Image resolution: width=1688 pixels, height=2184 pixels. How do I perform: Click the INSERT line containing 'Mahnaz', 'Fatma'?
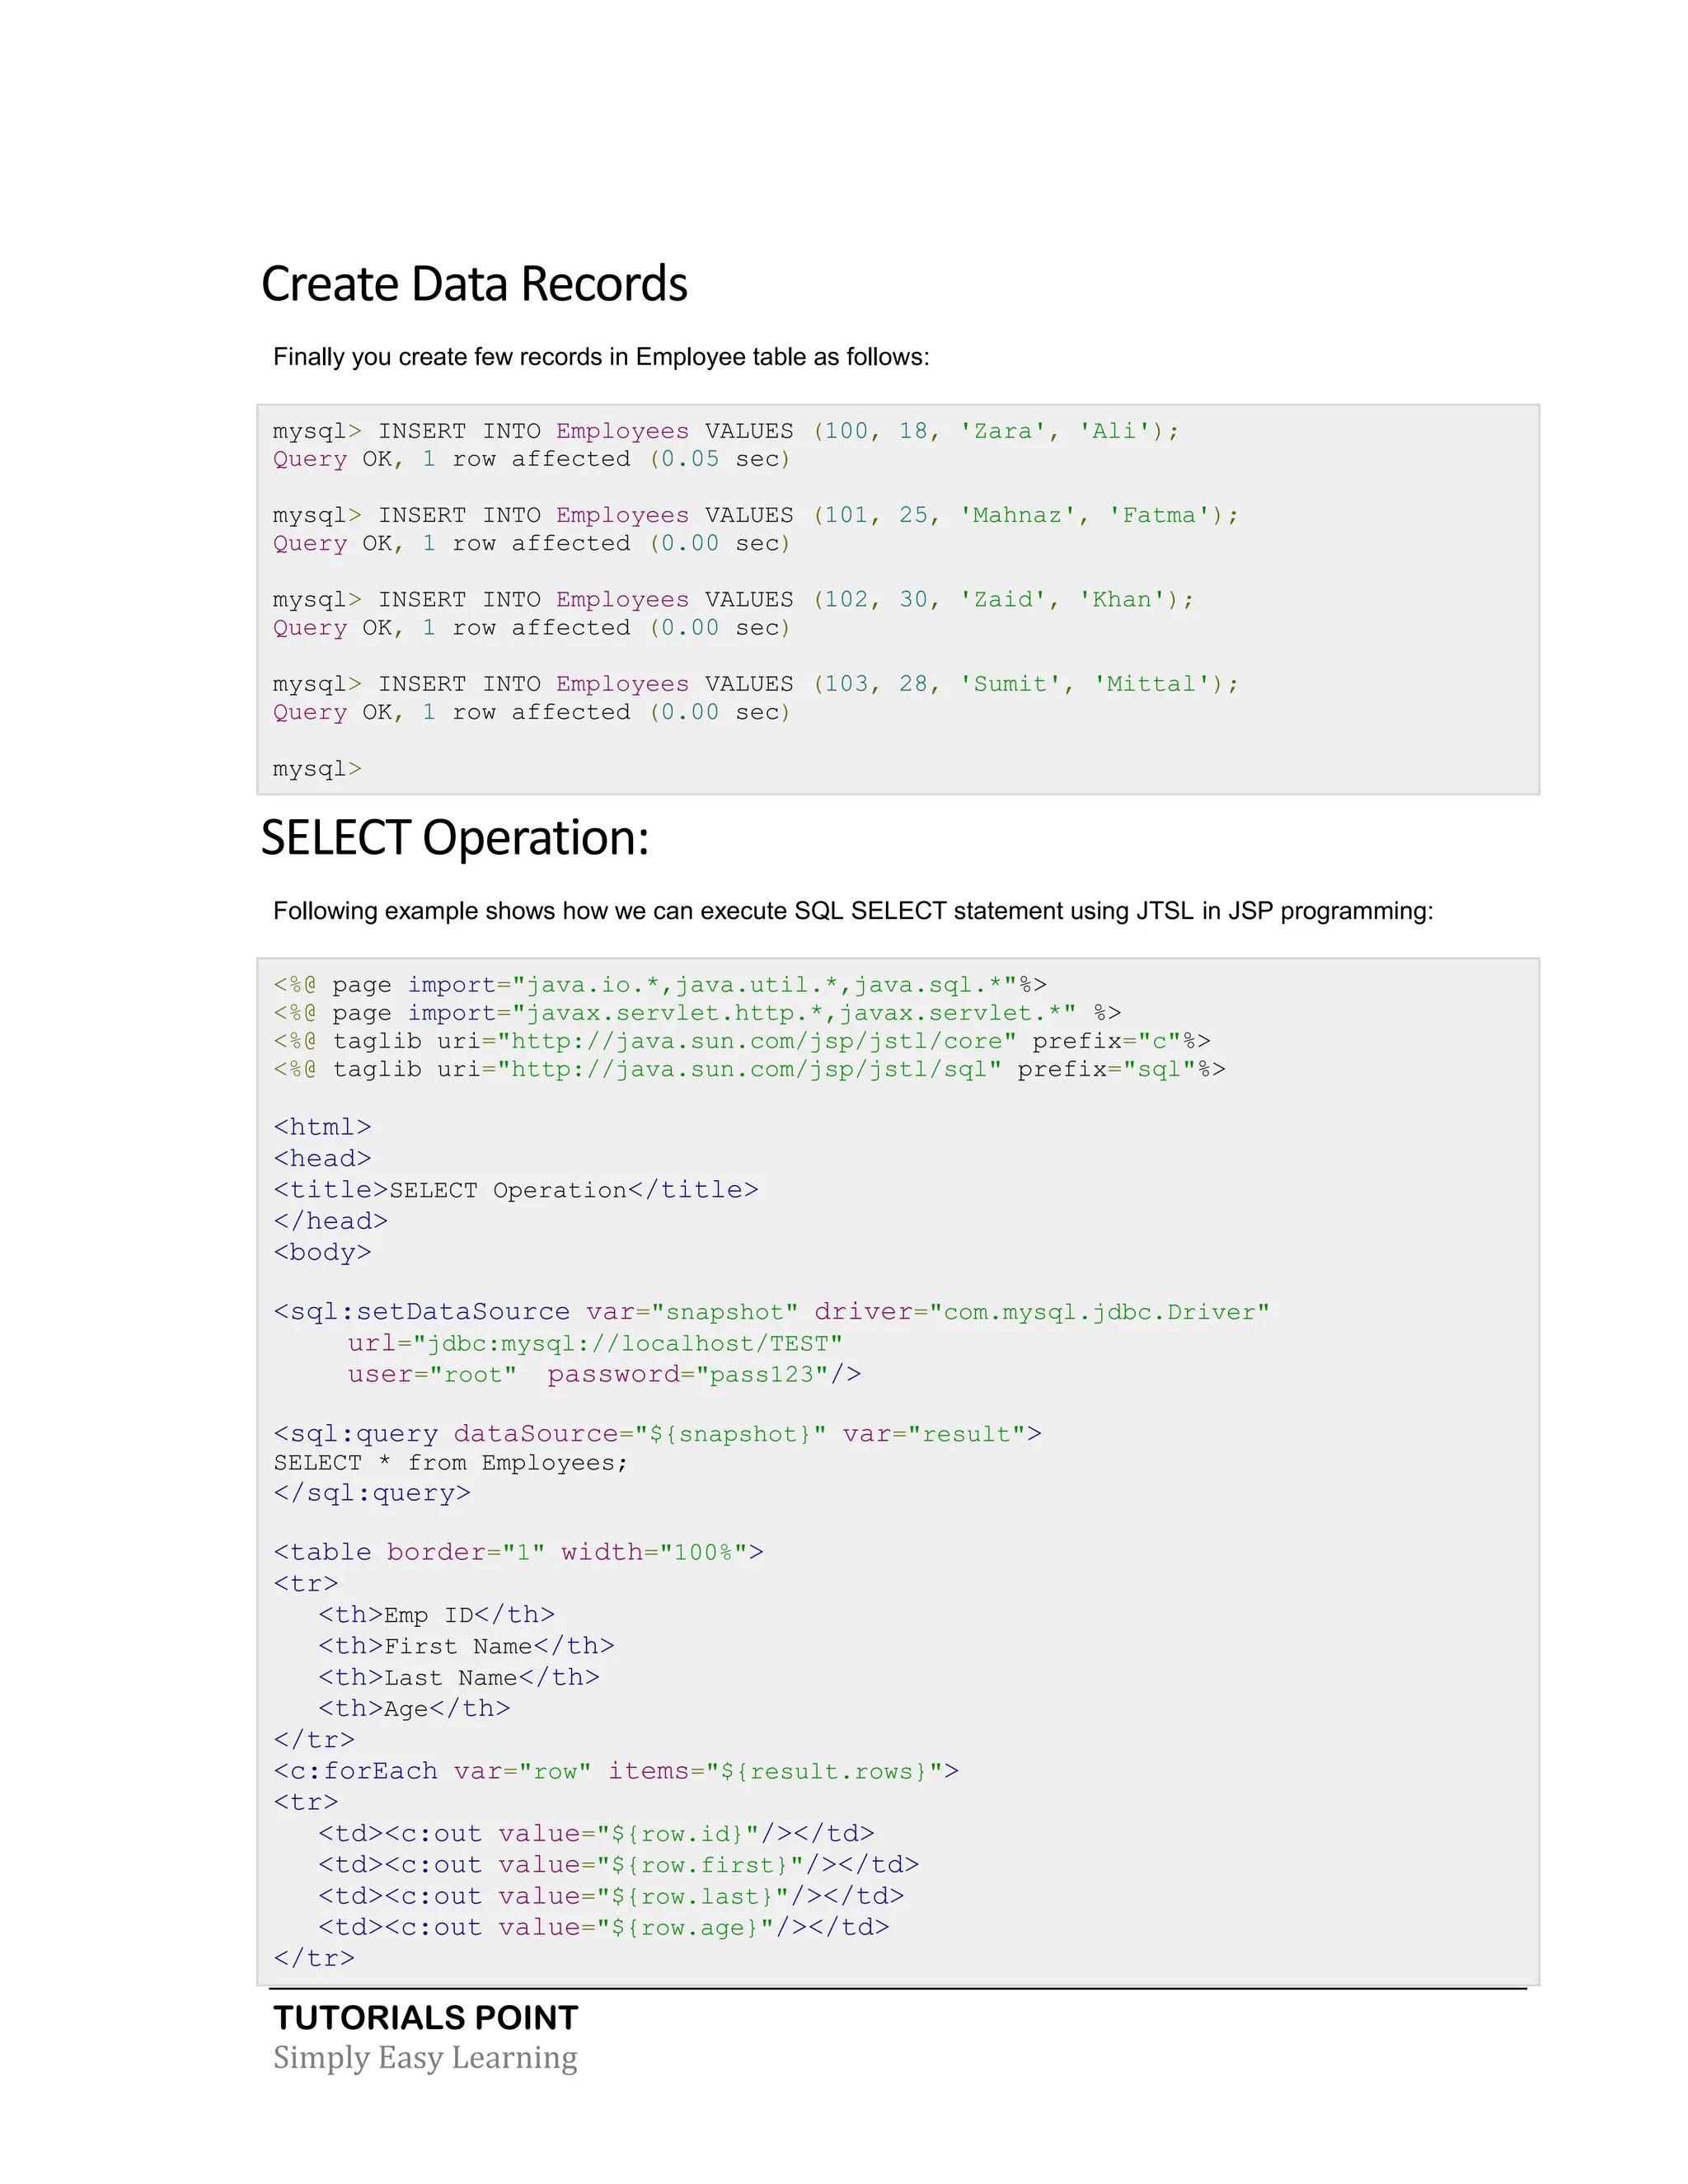click(x=756, y=515)
